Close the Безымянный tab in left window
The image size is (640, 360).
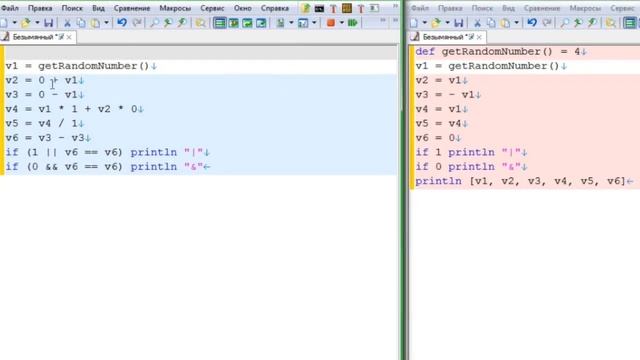[69, 37]
